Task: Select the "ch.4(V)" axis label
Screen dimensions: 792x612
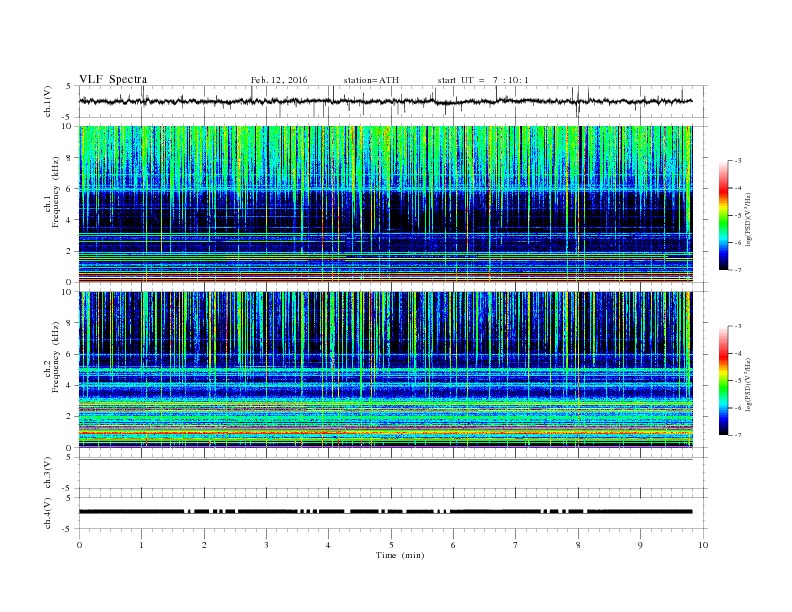Action: (x=48, y=513)
